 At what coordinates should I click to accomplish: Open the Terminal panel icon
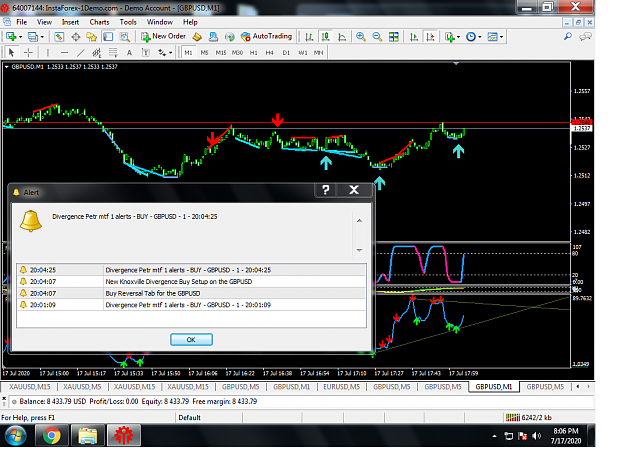click(x=108, y=37)
